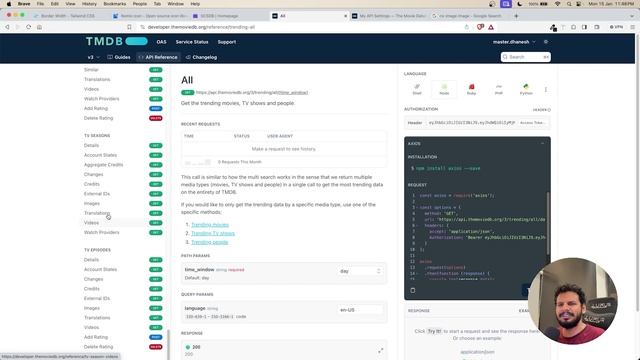Click the TMDB logo
Viewport: 640px width, 360px height.
point(116,41)
